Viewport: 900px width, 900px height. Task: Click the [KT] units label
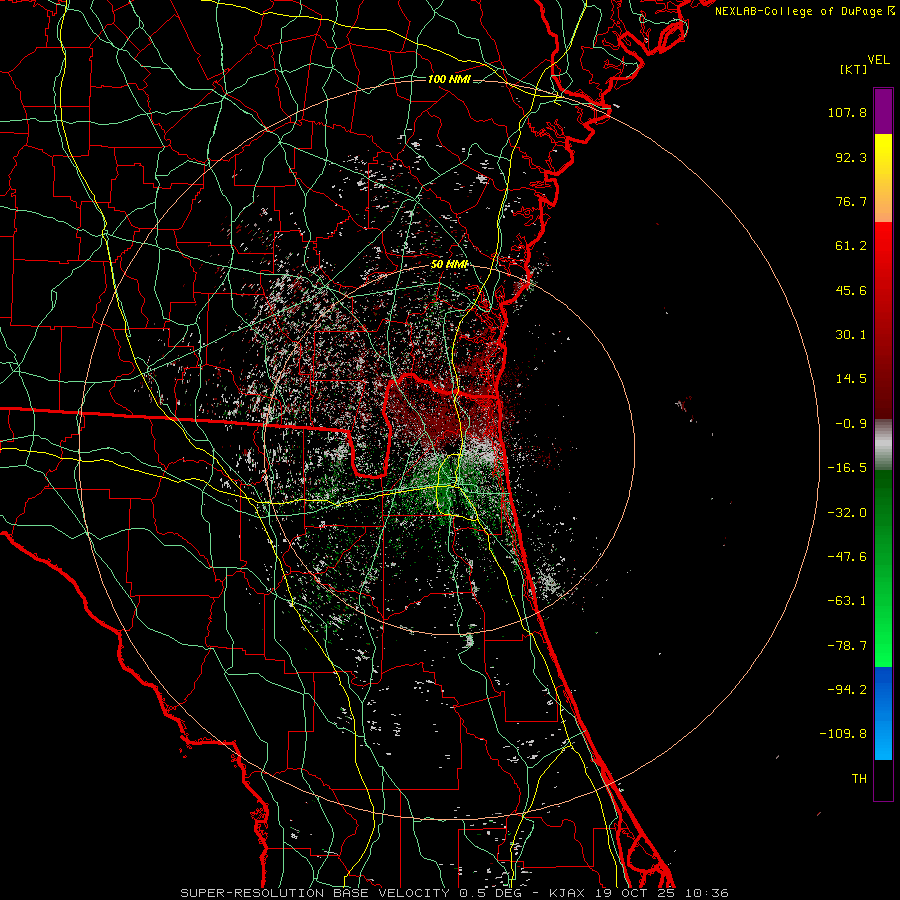854,69
